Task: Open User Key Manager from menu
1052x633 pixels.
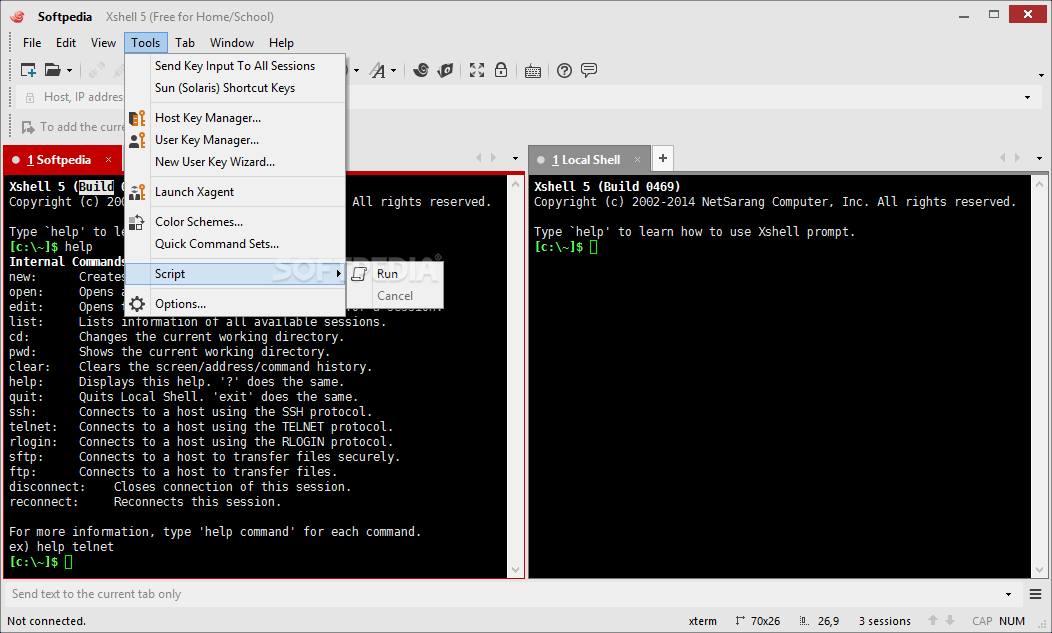Action: tap(235, 140)
